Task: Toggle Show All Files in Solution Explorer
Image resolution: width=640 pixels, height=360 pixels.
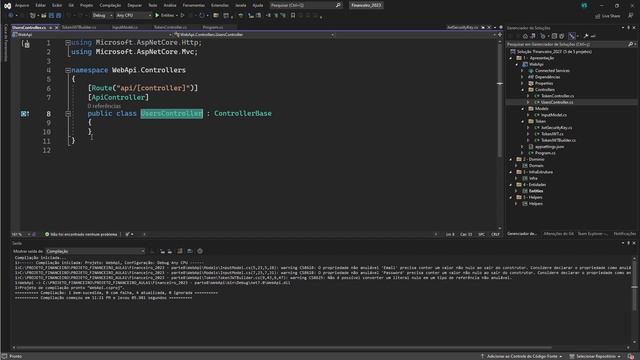Action: point(562,36)
